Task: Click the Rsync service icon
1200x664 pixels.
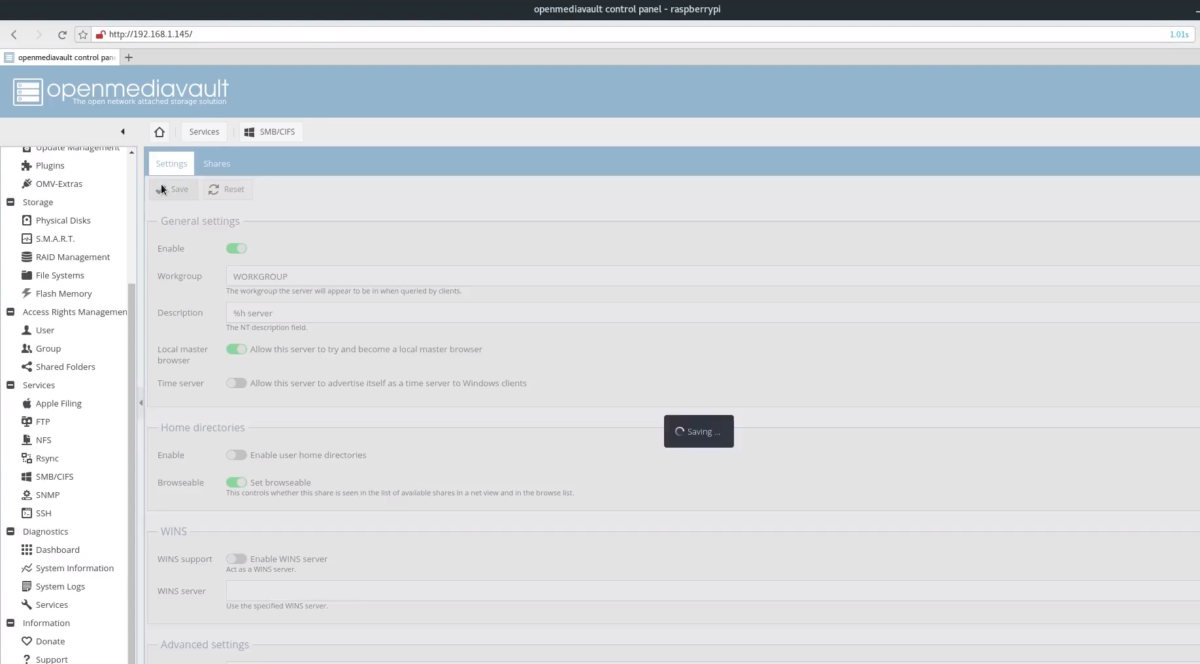Action: [27, 458]
